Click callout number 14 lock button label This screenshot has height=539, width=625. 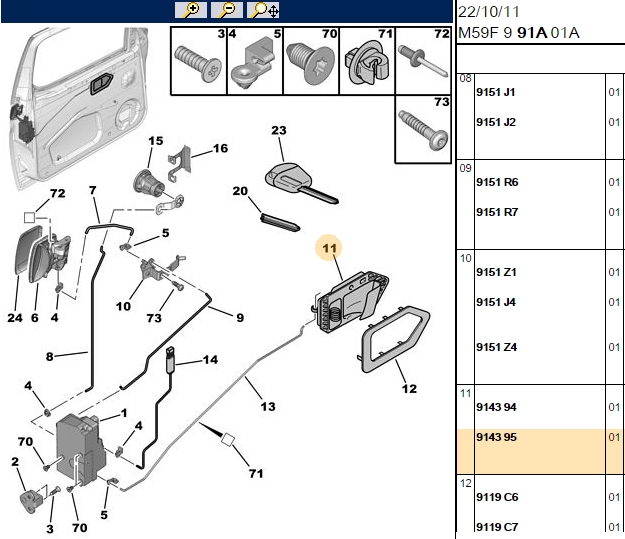pos(210,360)
